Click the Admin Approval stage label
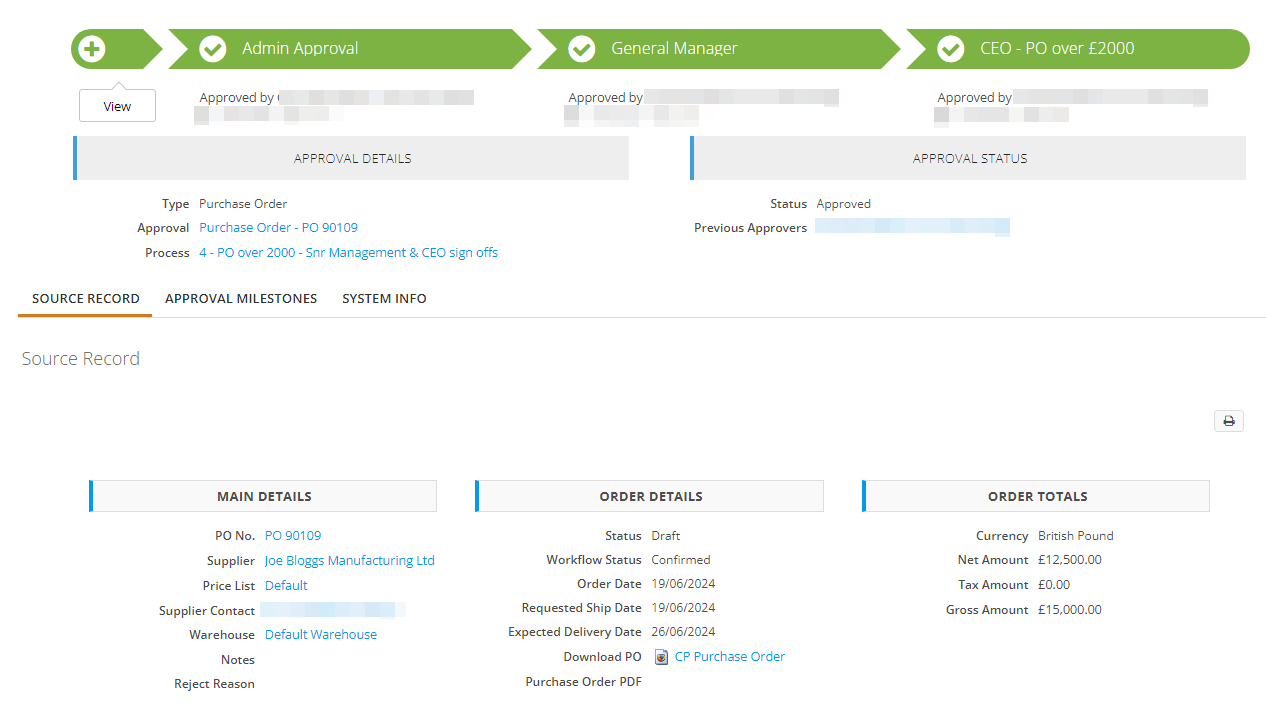Viewport: 1266px width, 708px height. tap(300, 48)
